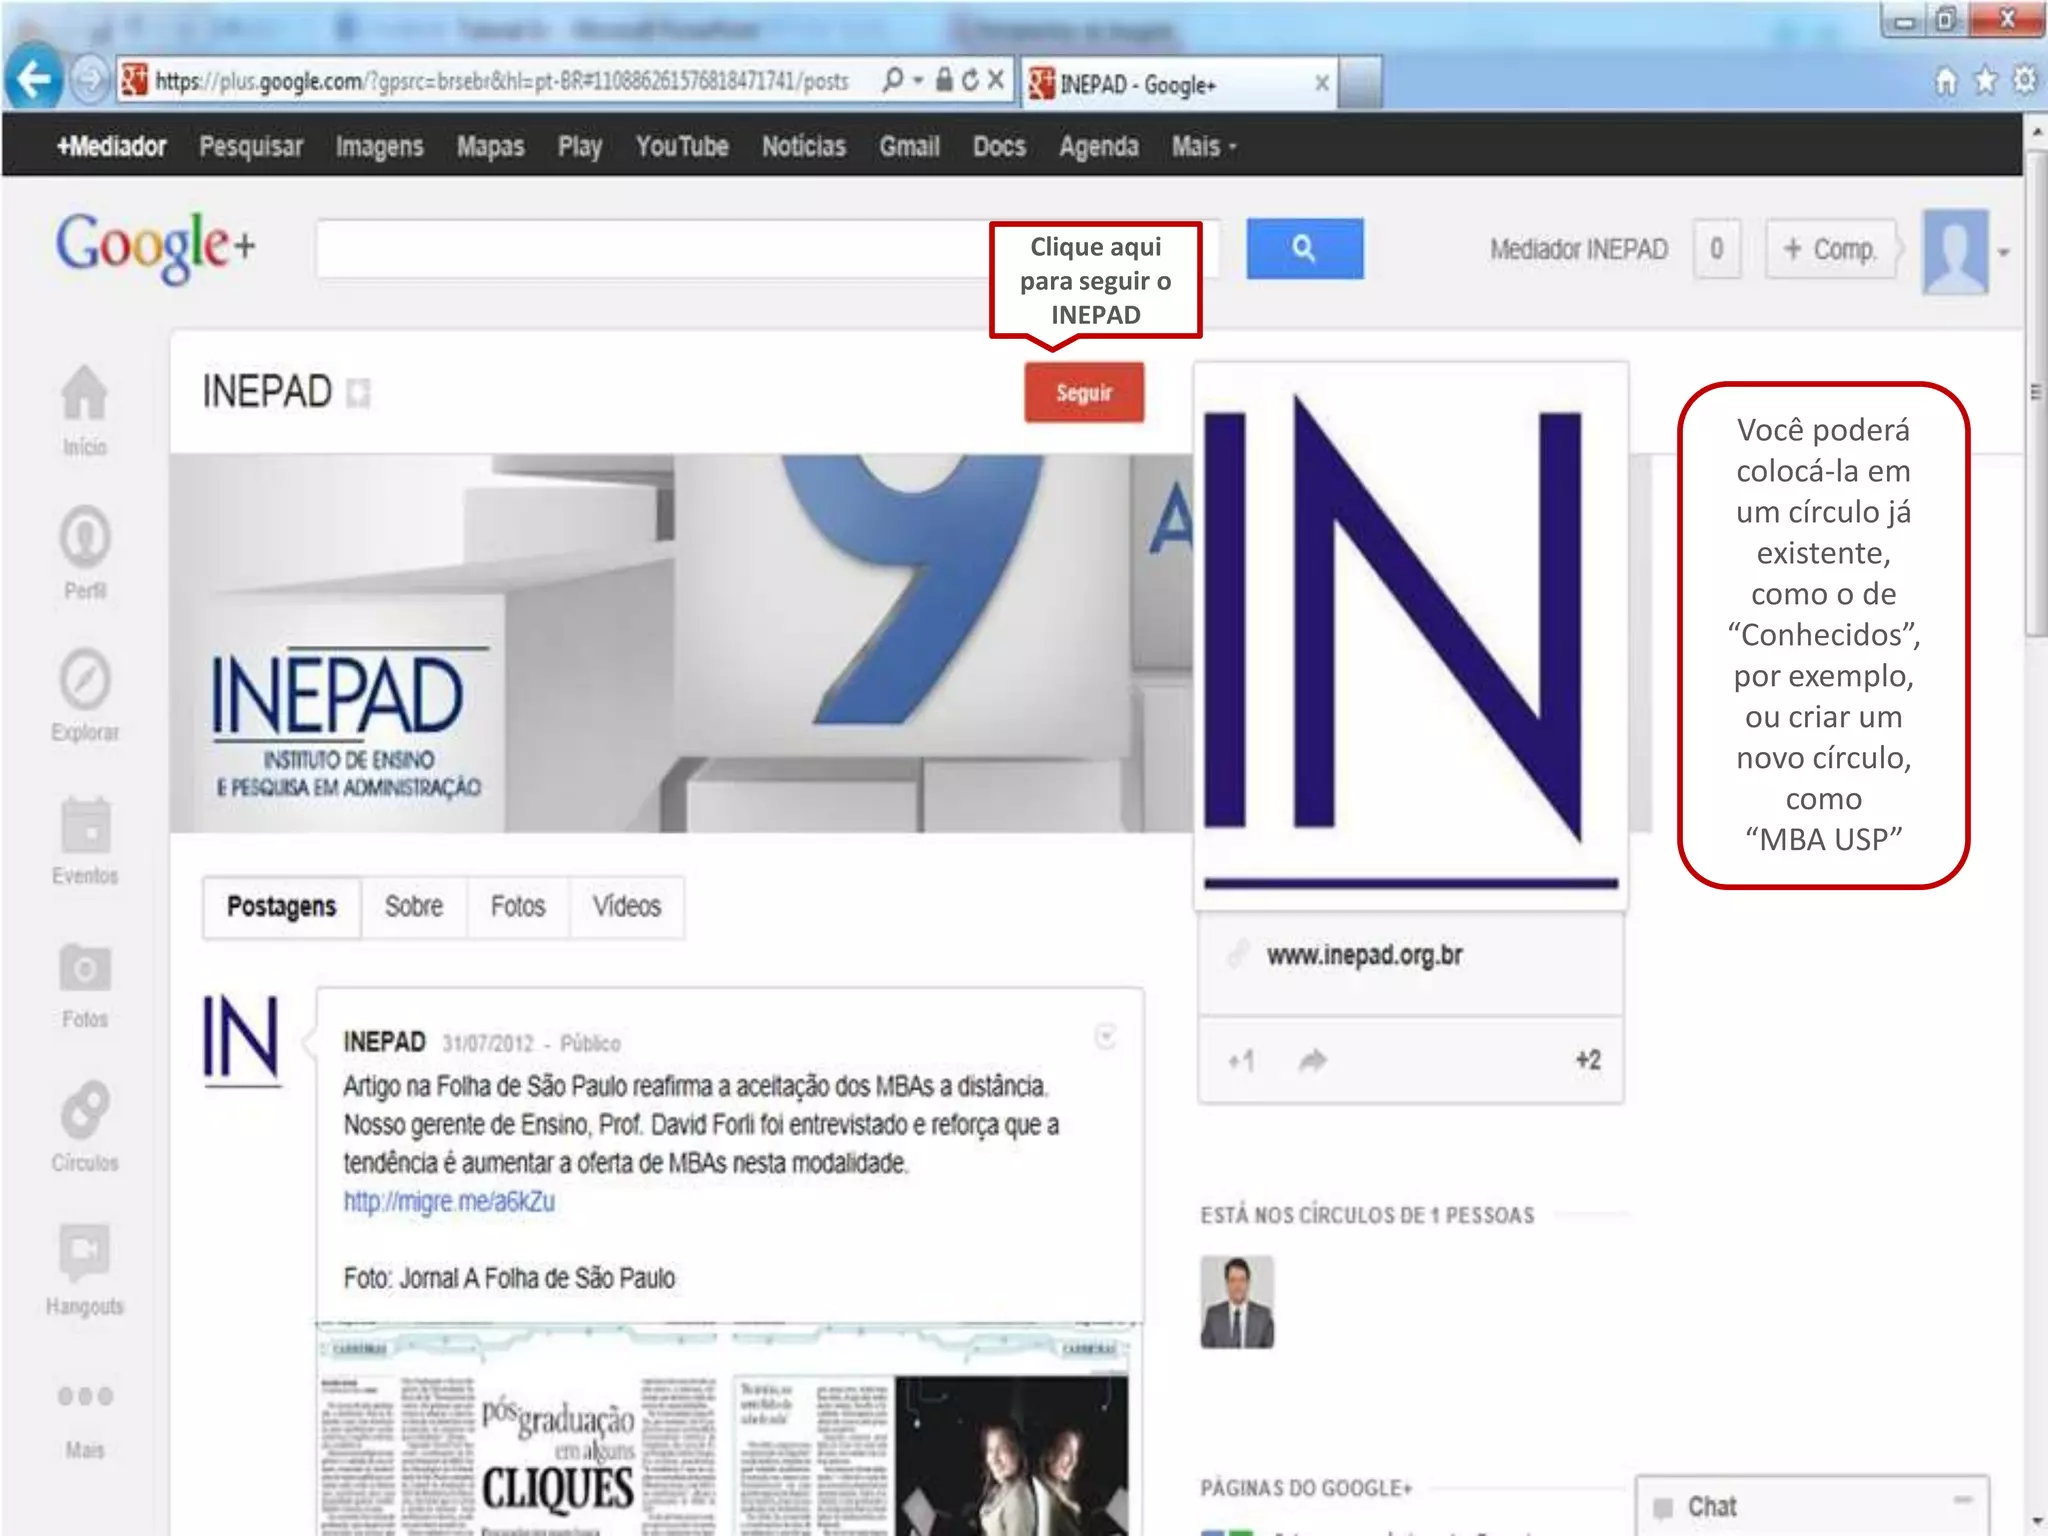This screenshot has width=2048, height=1536.
Task: Click the stop loading X in address bar
Action: click(996, 80)
